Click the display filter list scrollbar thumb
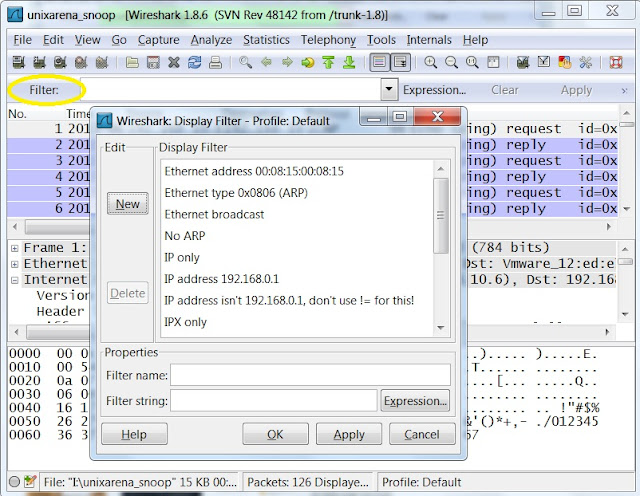 tap(440, 216)
